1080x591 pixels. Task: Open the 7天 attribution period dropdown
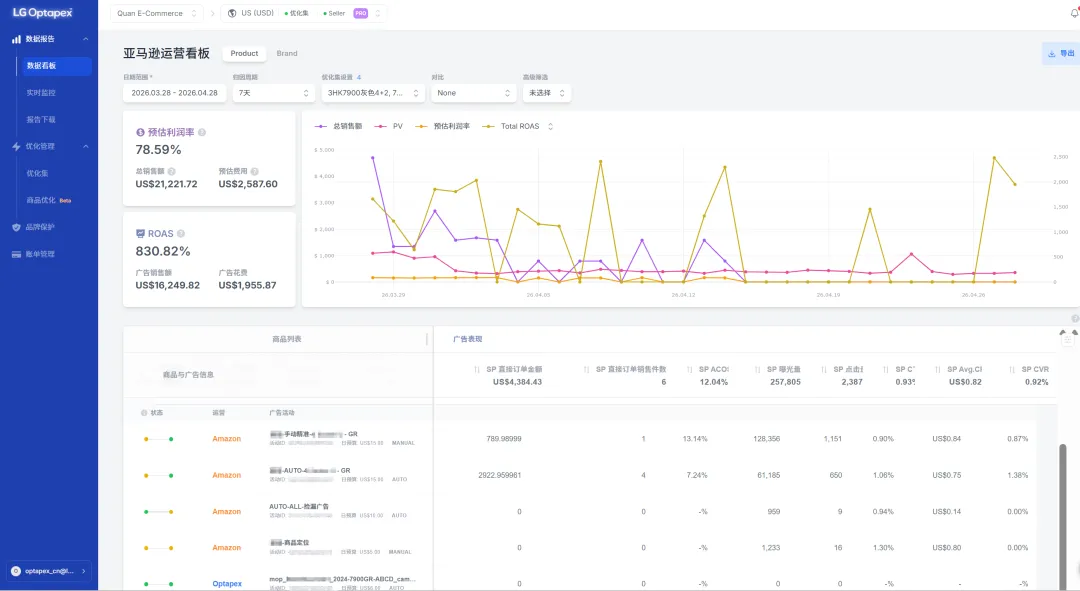click(273, 93)
